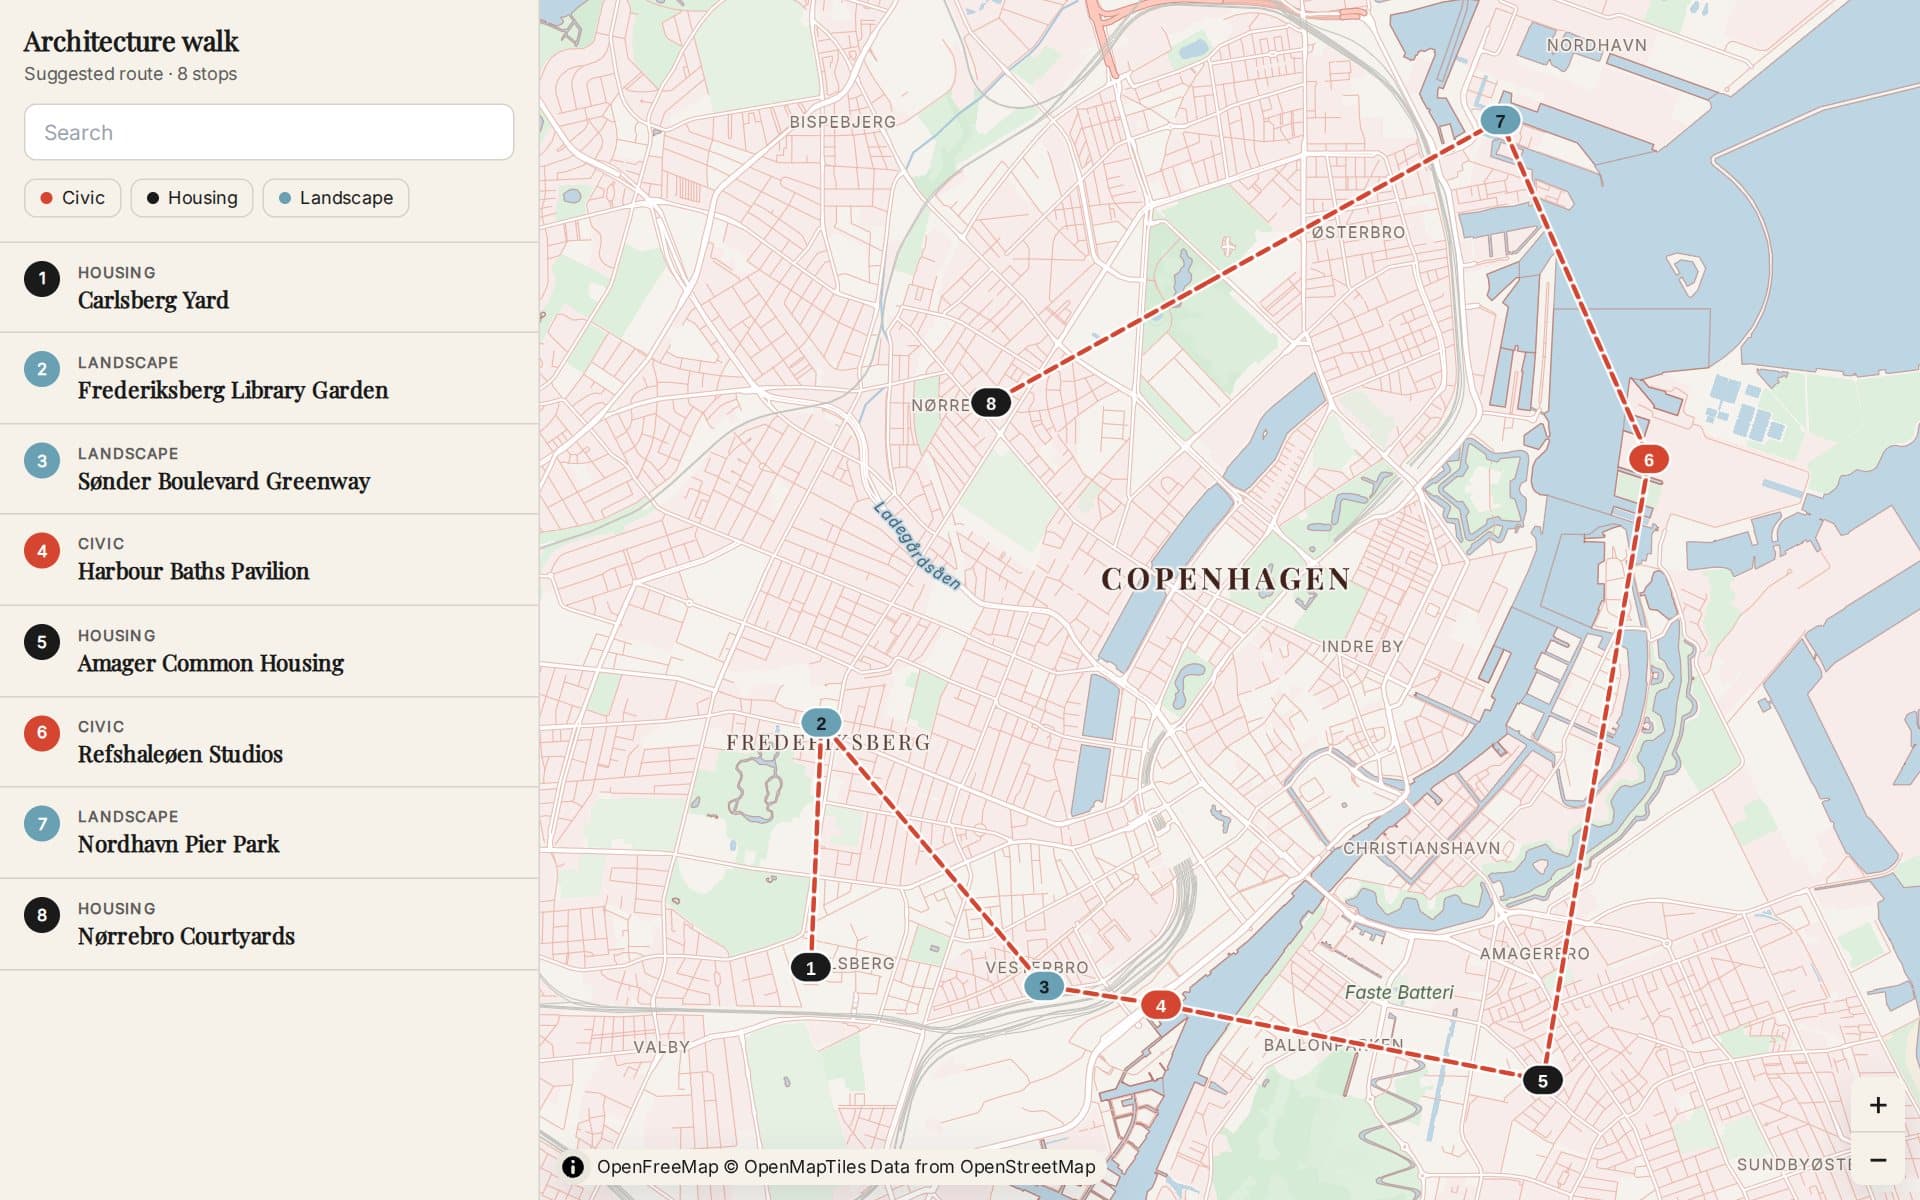
Task: Open the OpenFreeMap attribution link
Action: tap(657, 1167)
